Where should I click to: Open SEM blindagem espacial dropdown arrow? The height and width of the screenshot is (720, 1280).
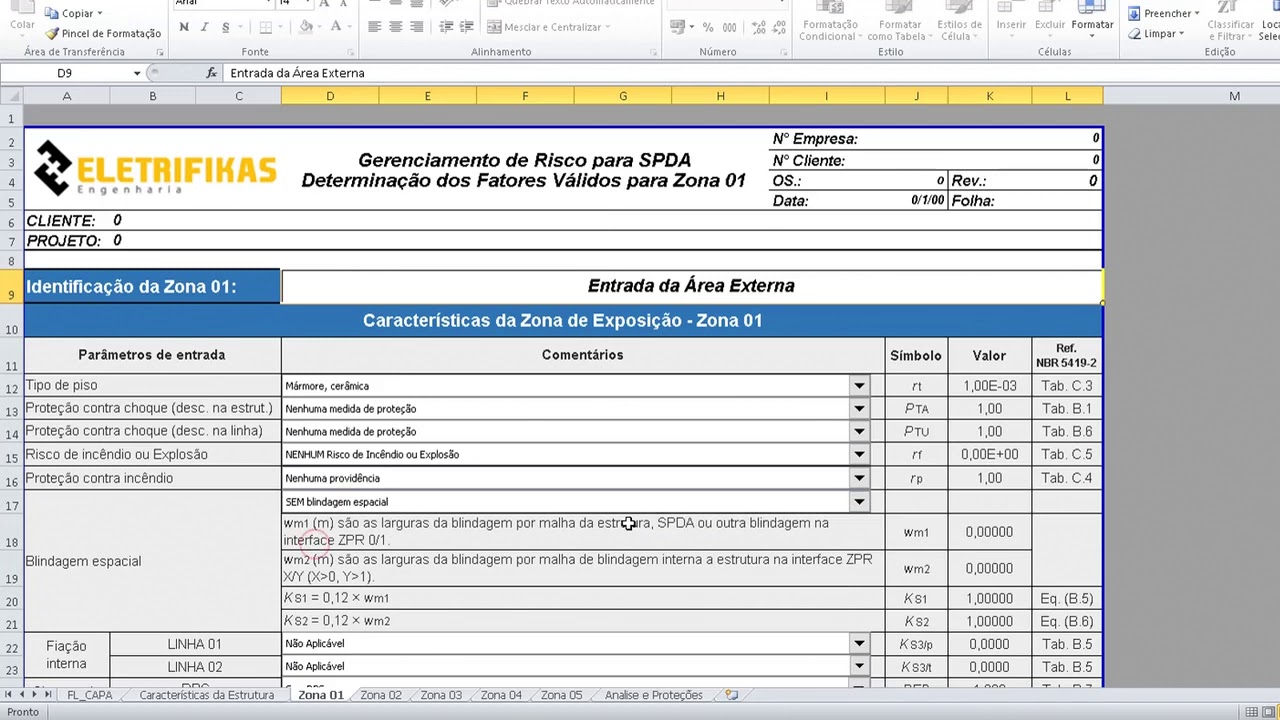[859, 502]
